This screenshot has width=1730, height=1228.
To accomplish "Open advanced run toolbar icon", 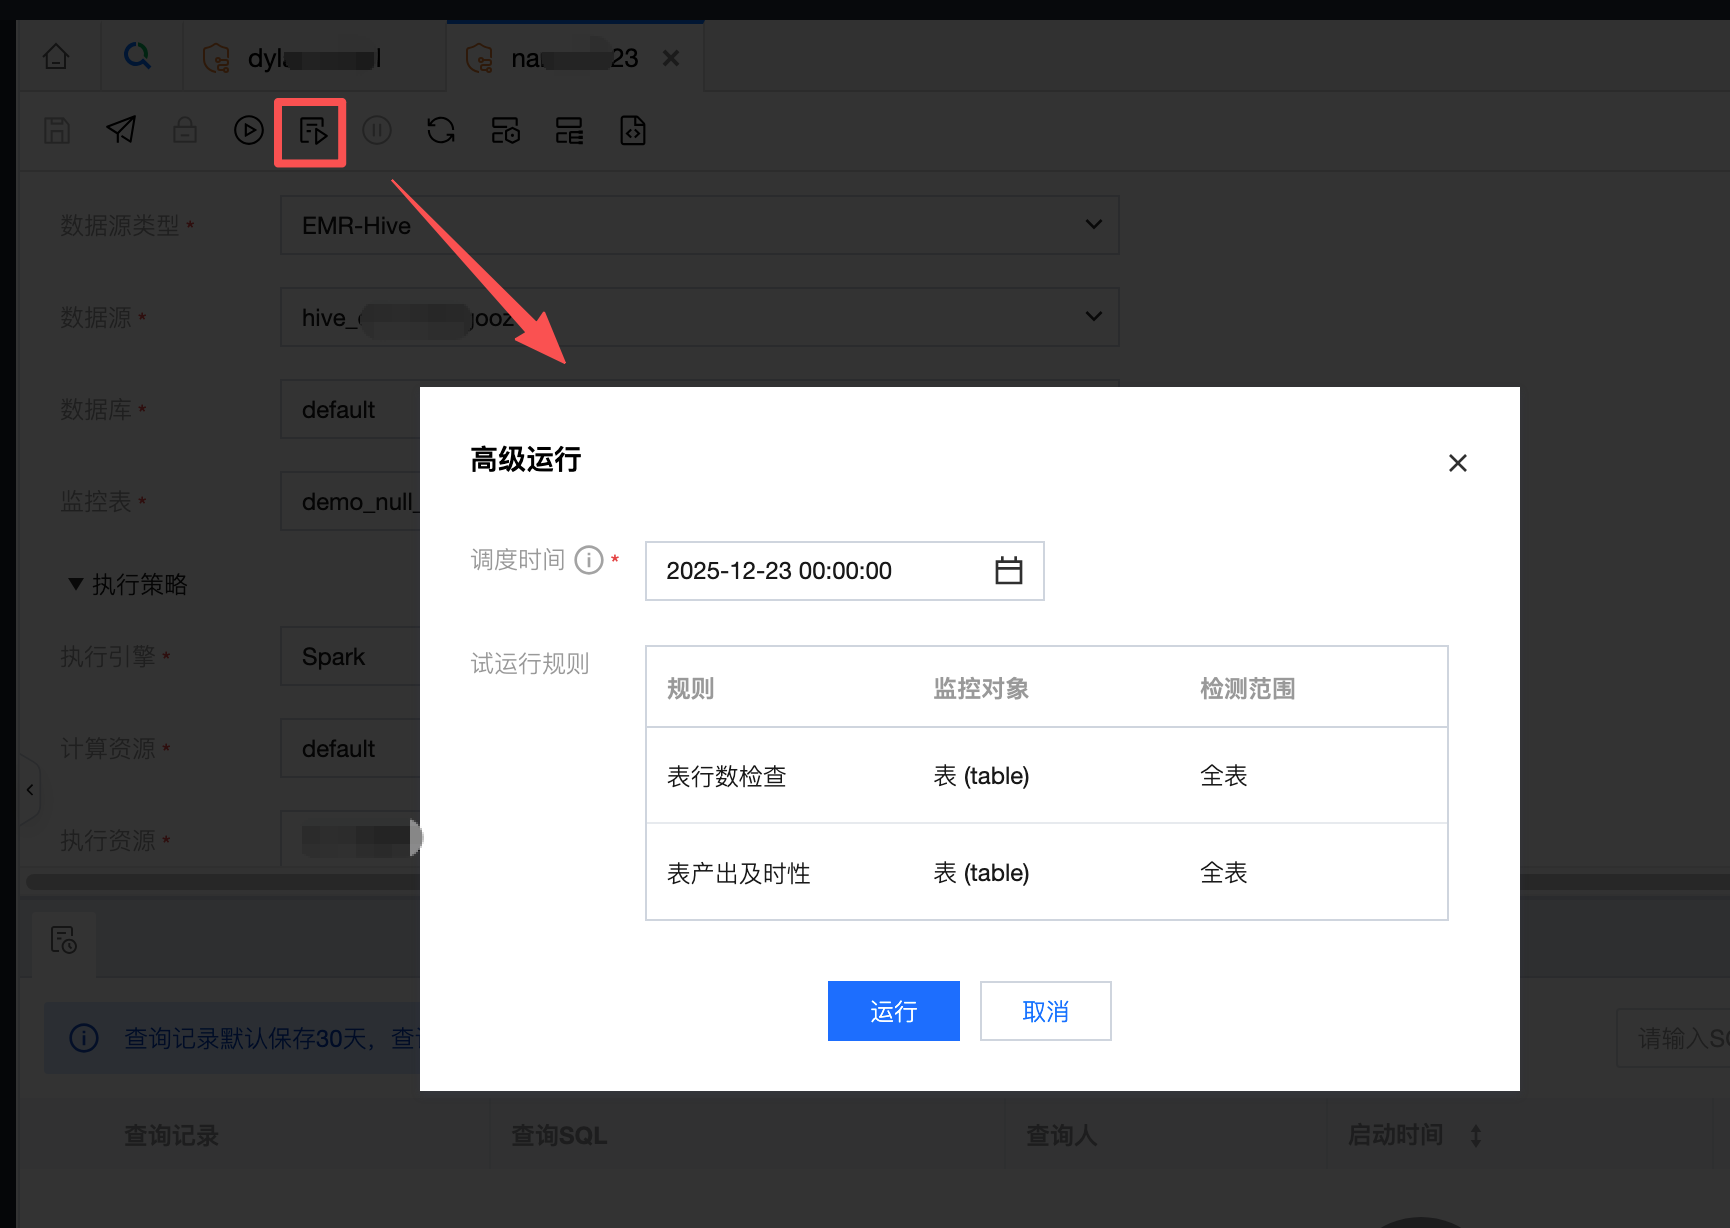I will pos(313,131).
